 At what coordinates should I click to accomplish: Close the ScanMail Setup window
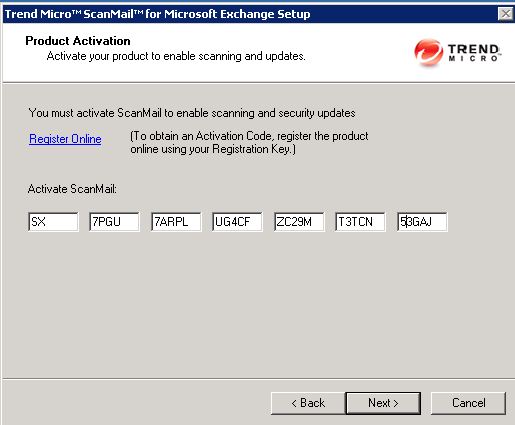[x=506, y=14]
